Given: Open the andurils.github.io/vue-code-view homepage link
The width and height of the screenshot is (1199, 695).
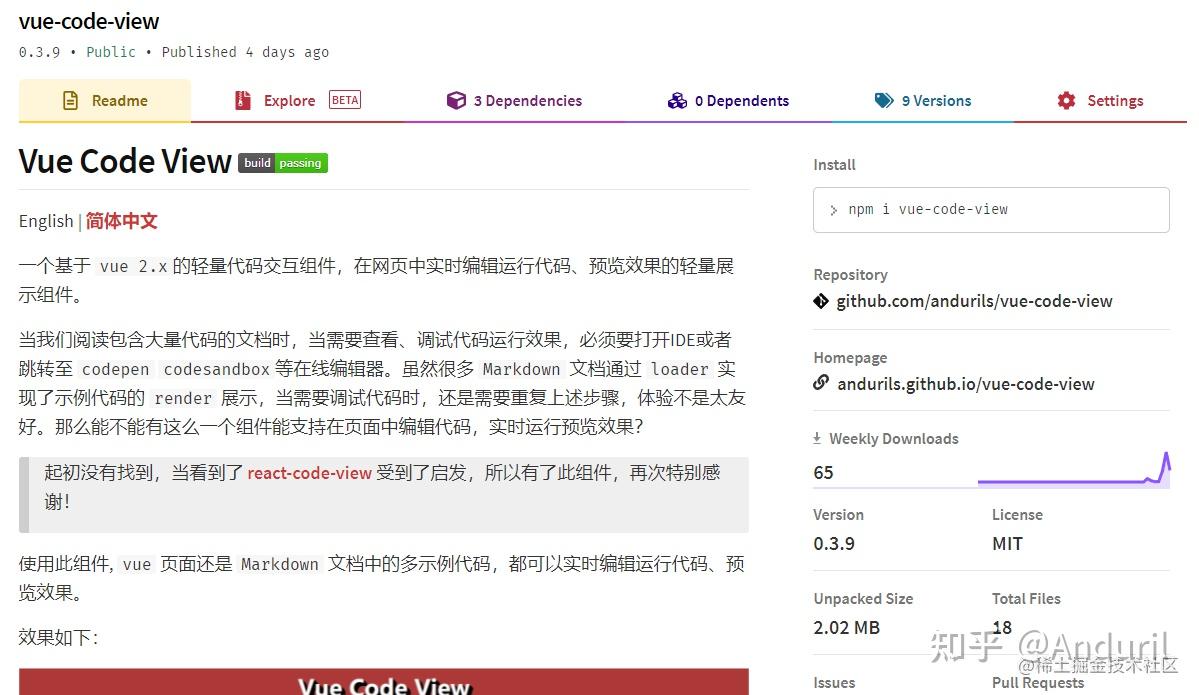Looking at the screenshot, I should pos(965,383).
